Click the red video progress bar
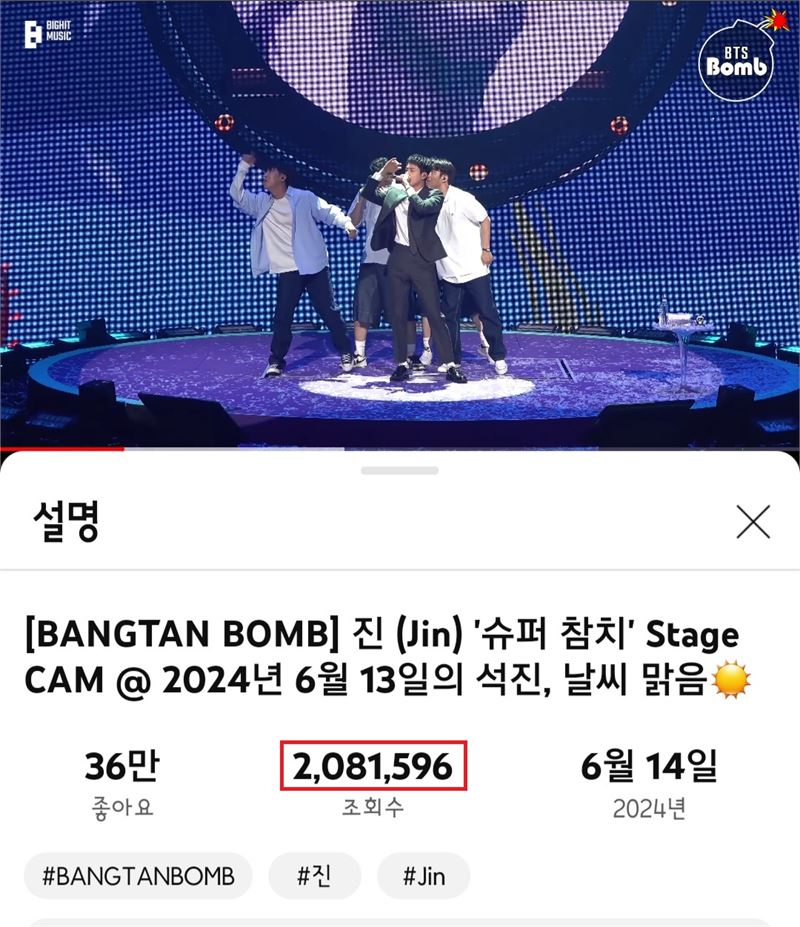800x927 pixels. [x=62, y=449]
